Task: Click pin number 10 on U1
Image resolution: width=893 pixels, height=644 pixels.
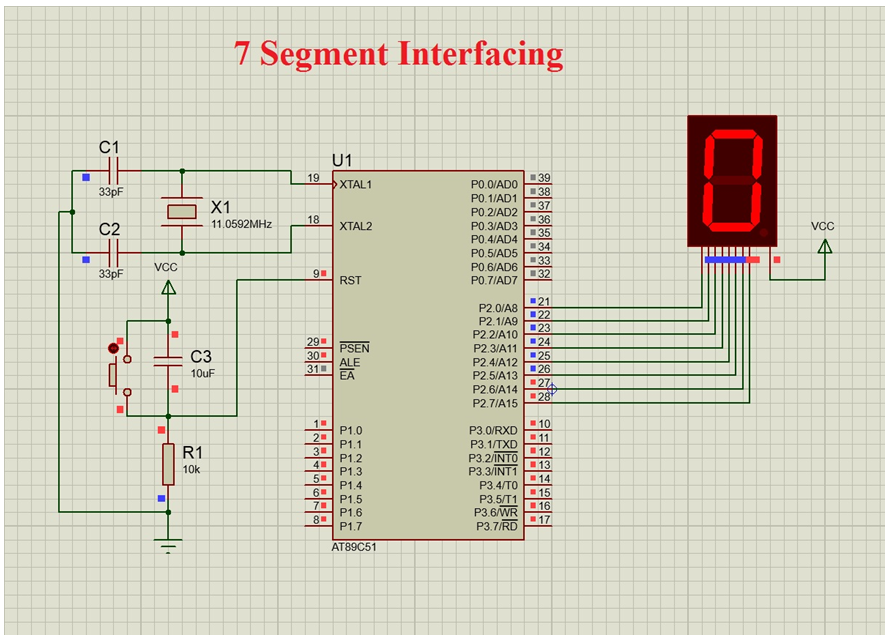Action: pyautogui.click(x=544, y=424)
